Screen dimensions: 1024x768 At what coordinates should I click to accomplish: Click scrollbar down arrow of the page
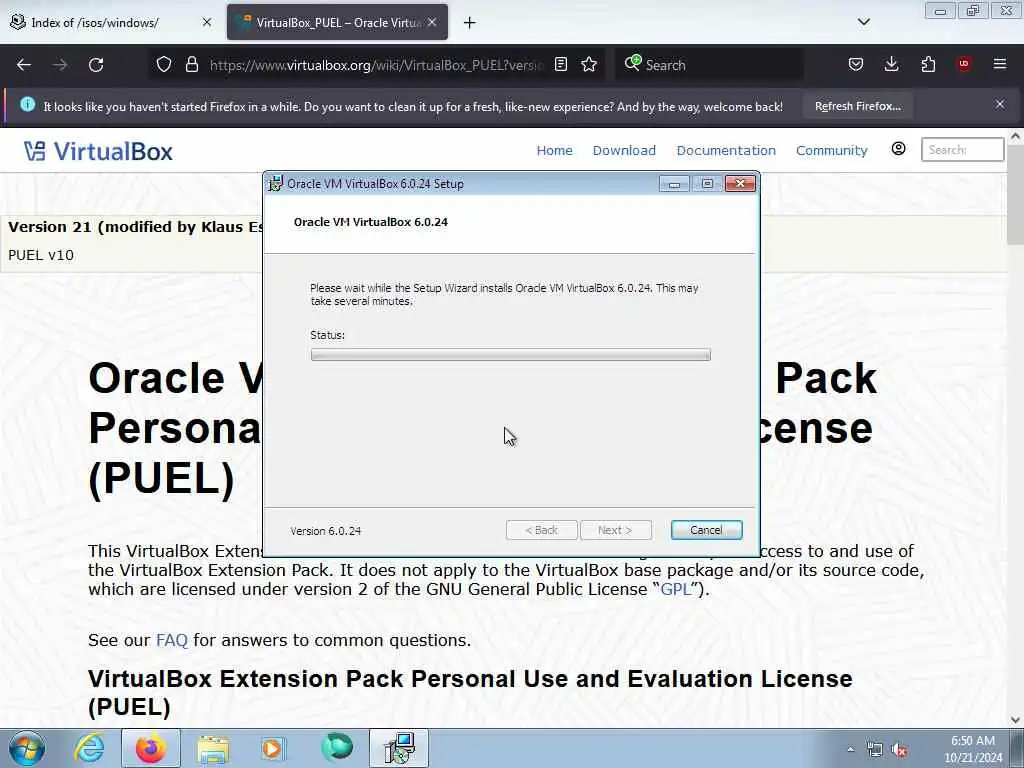click(x=1015, y=720)
